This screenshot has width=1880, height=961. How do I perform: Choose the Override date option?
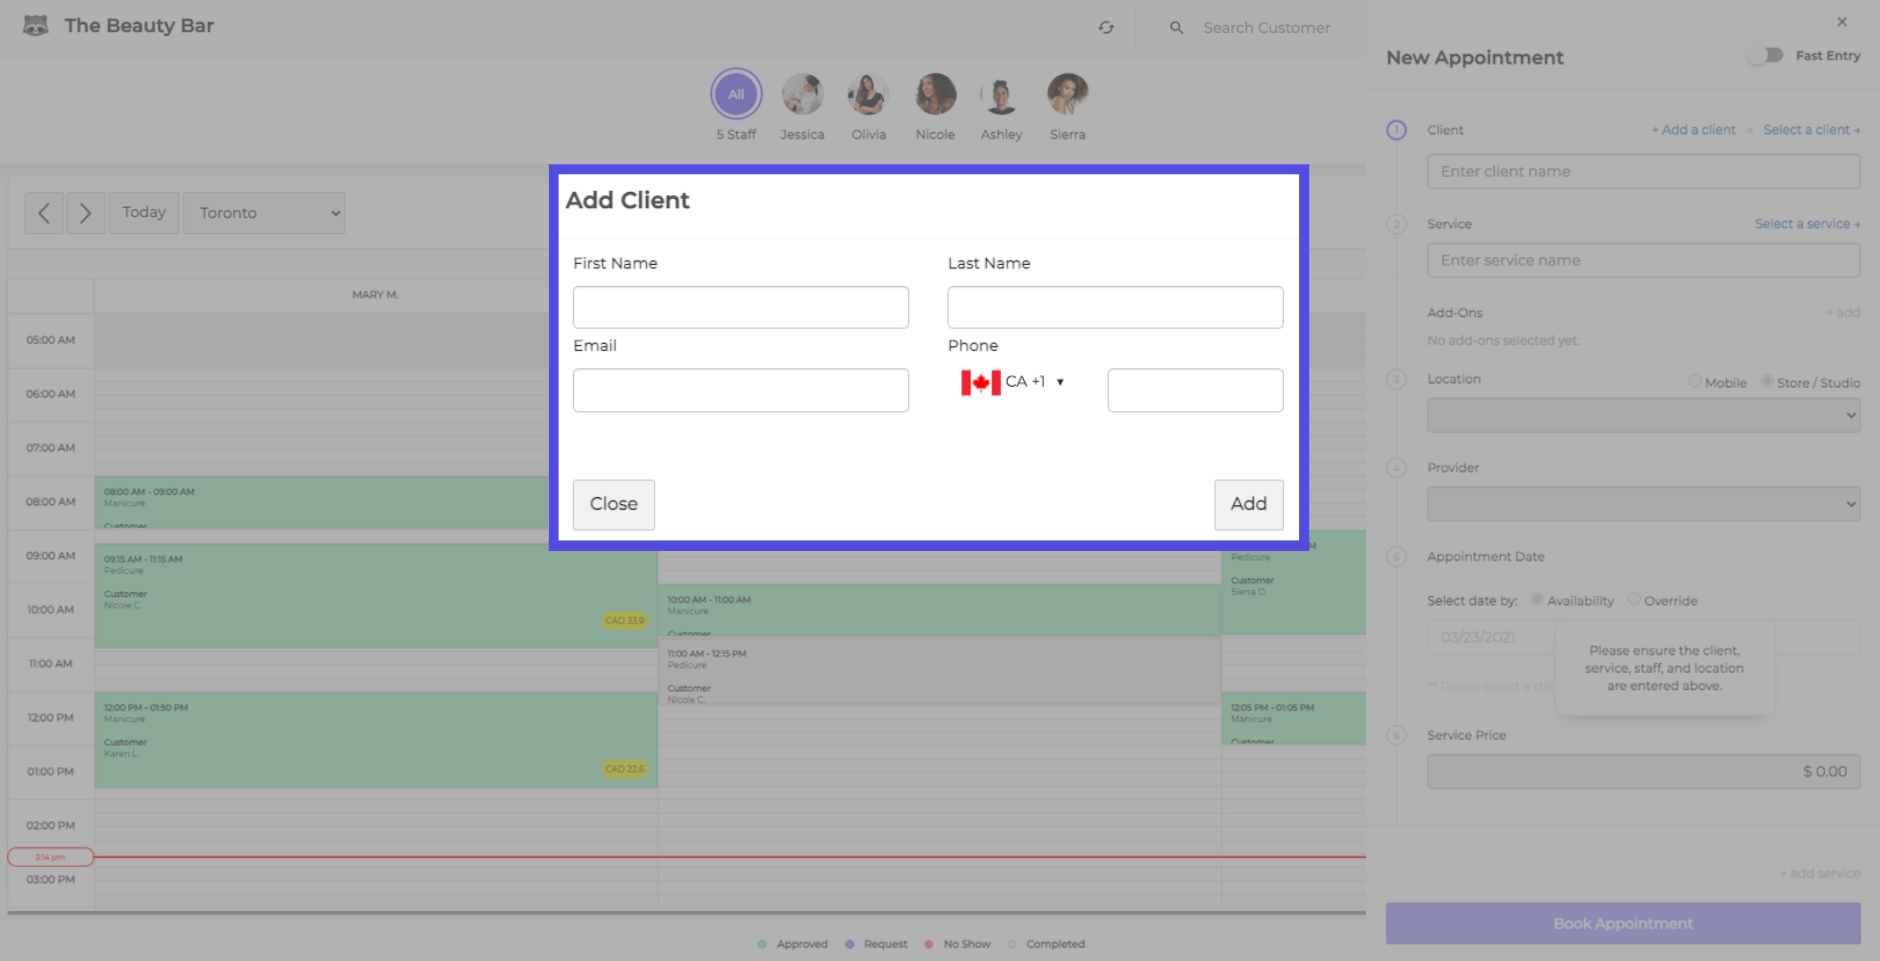coord(1634,599)
